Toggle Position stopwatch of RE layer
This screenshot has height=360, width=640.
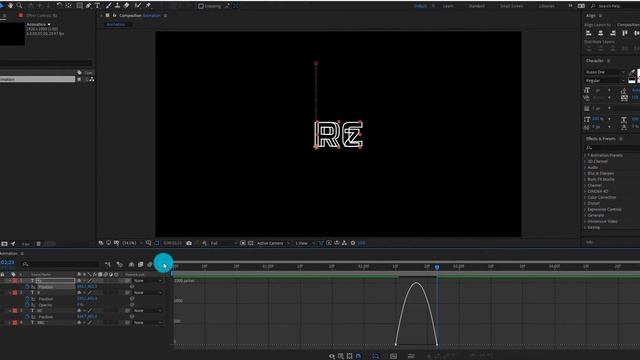coord(27,317)
